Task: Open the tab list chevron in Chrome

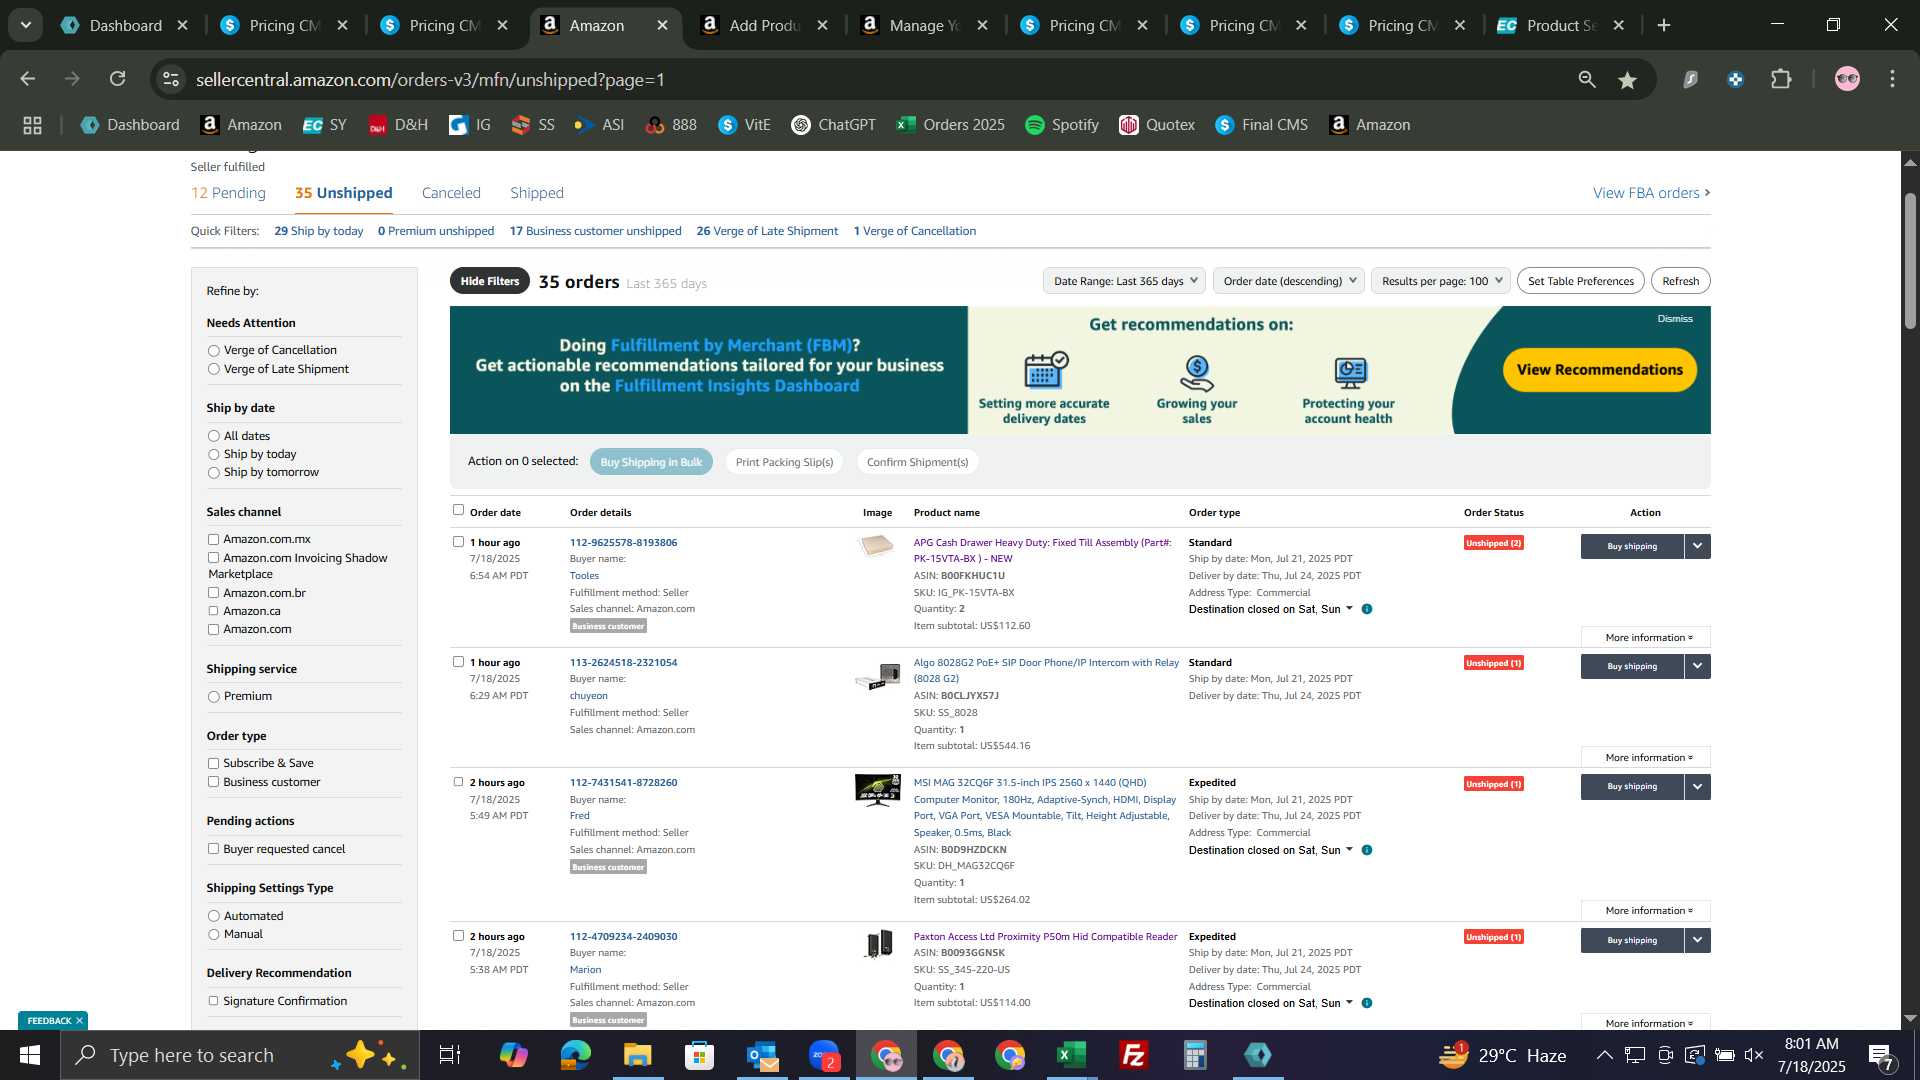Action: pyautogui.click(x=25, y=25)
